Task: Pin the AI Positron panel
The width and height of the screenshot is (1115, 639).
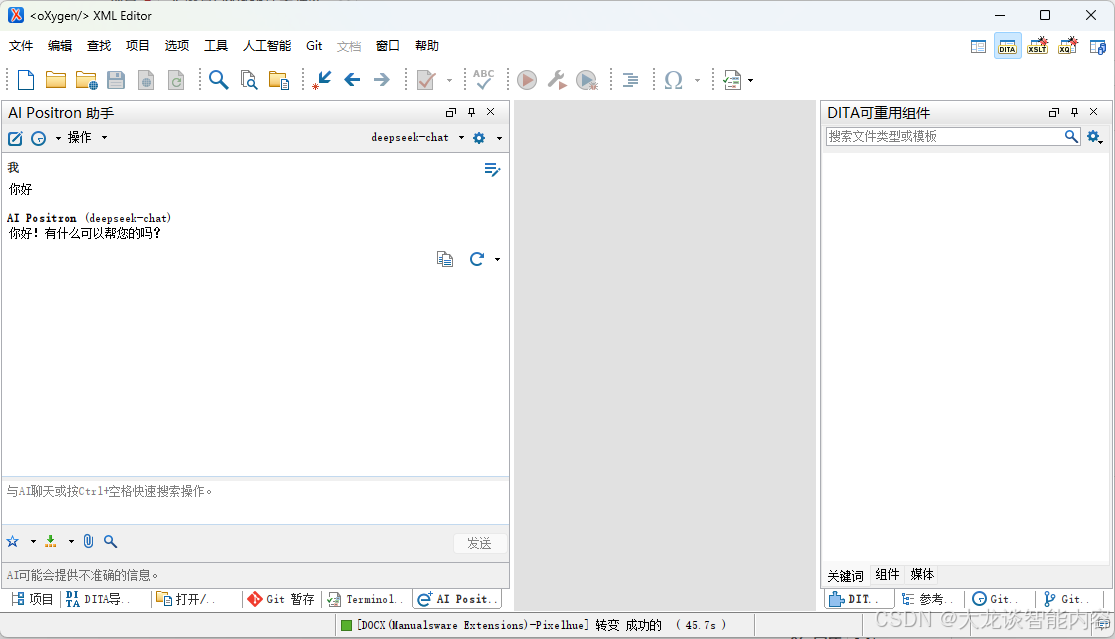Action: click(471, 112)
